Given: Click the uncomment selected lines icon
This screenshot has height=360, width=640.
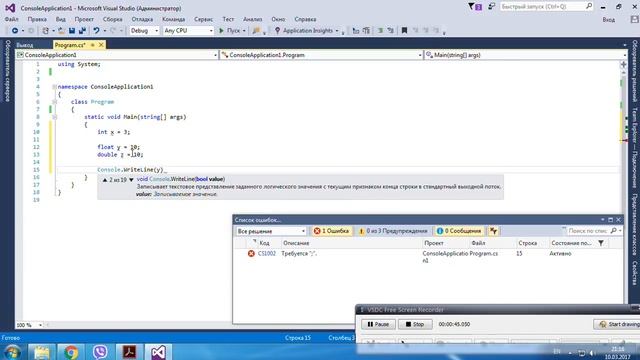Looking at the screenshot, I should pos(391,31).
